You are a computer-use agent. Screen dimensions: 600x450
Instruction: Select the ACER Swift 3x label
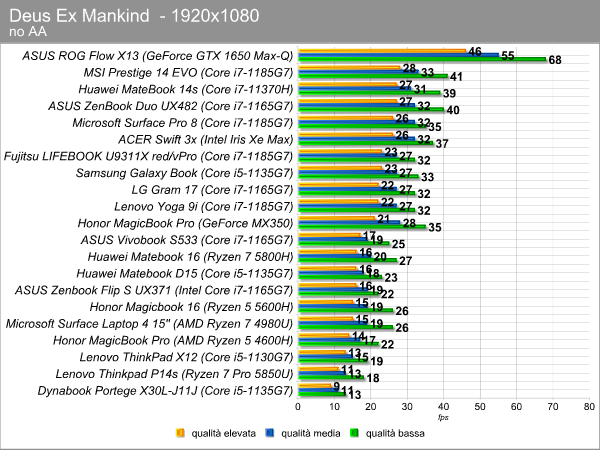point(205,140)
